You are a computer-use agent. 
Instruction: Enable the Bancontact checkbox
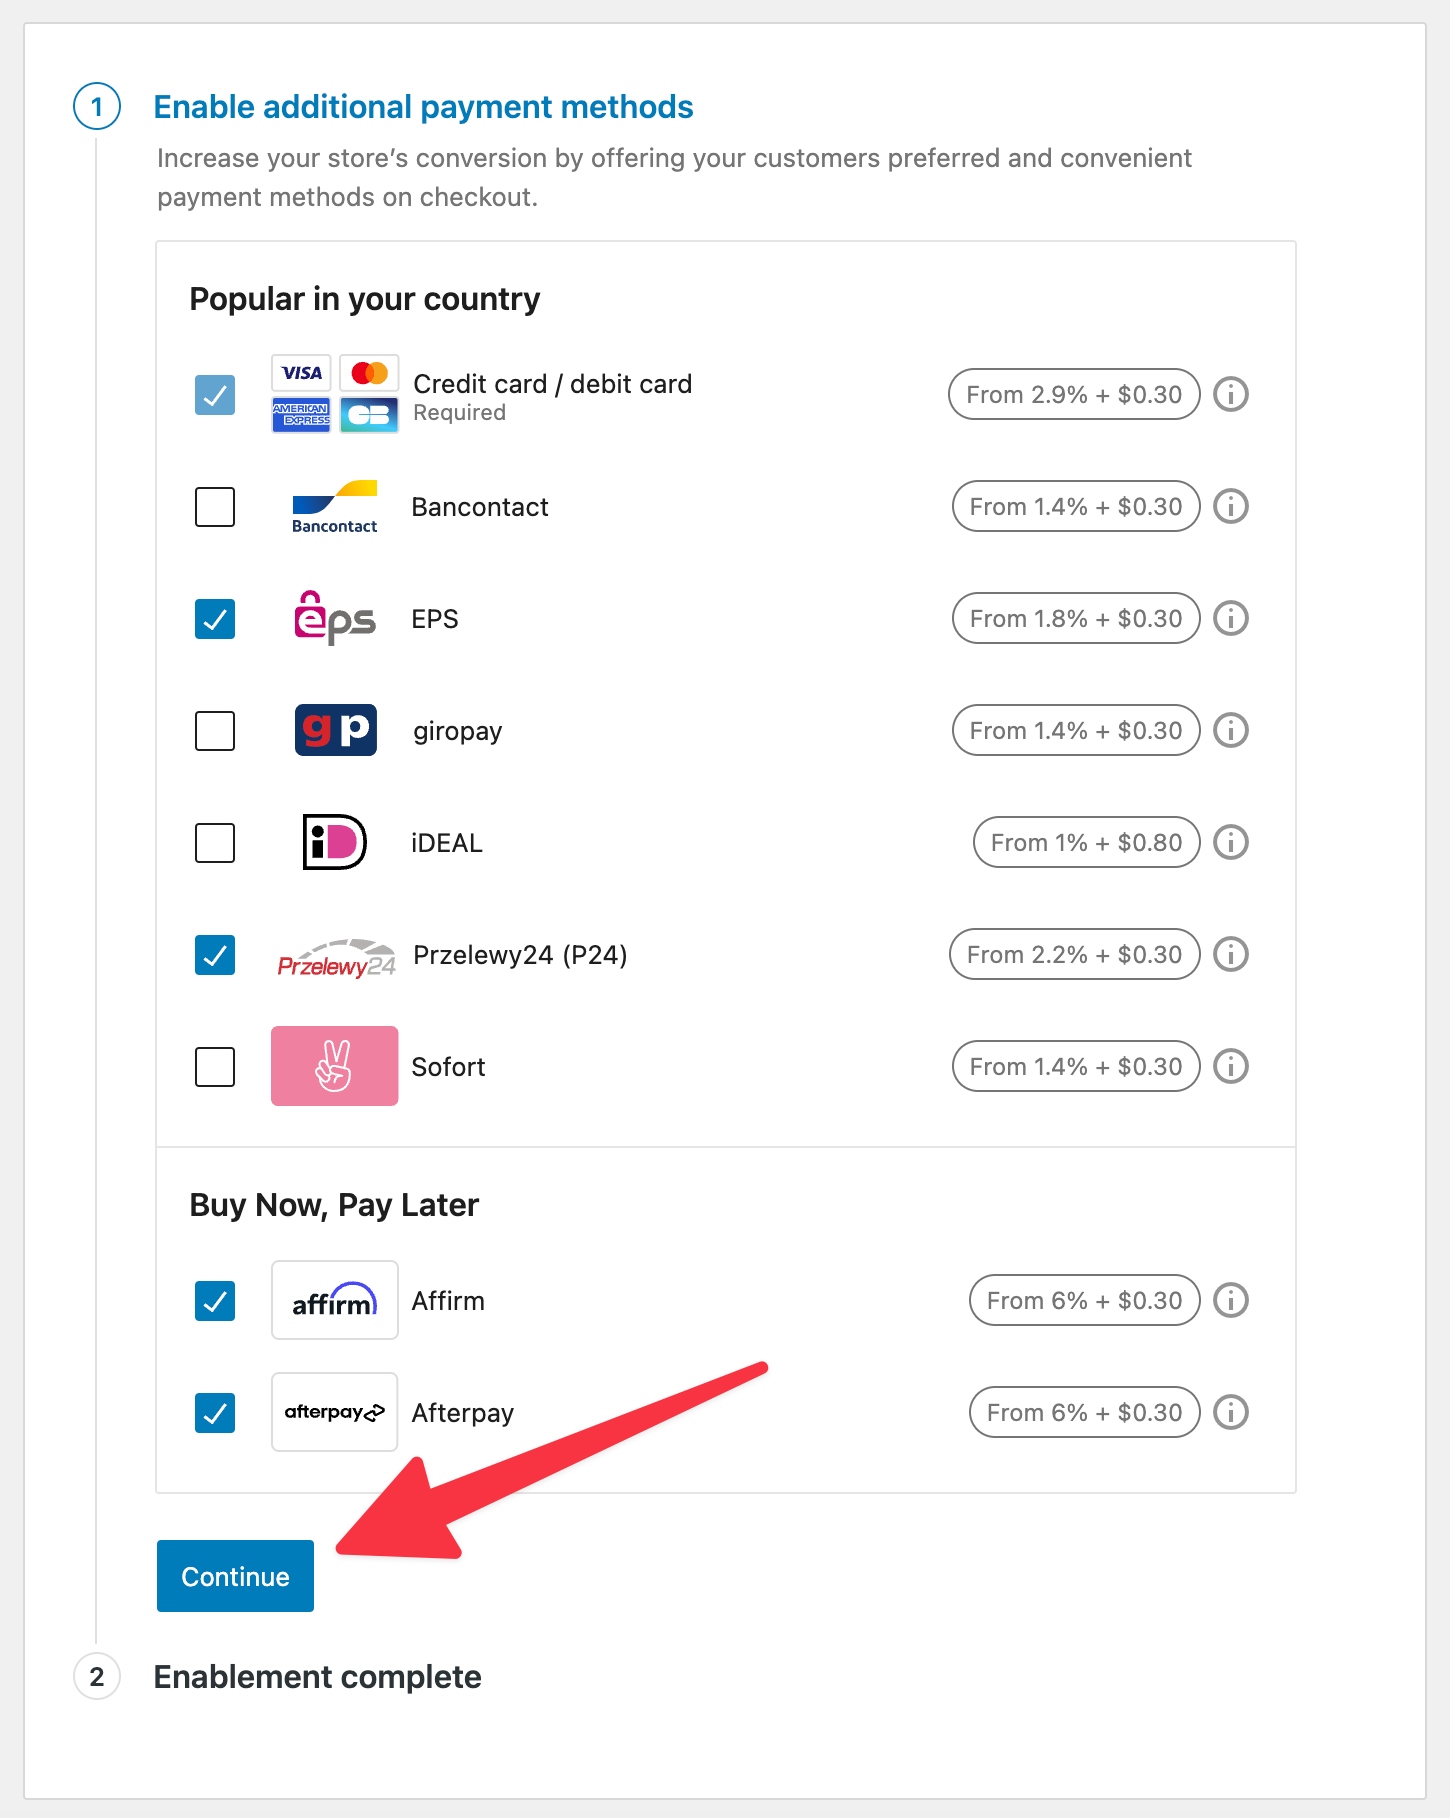click(x=215, y=507)
